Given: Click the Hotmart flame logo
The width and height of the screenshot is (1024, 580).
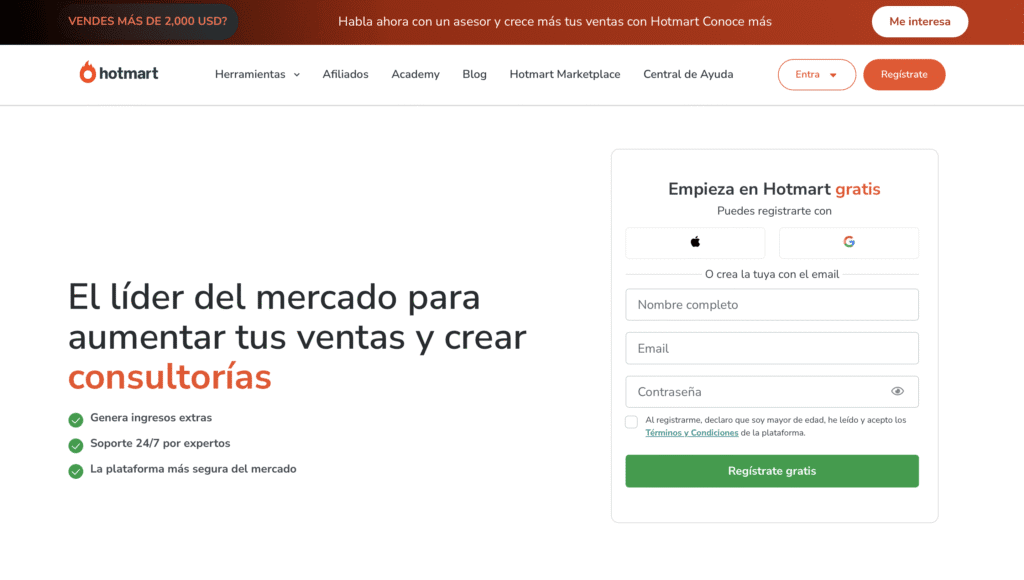Looking at the screenshot, I should (x=118, y=72).
